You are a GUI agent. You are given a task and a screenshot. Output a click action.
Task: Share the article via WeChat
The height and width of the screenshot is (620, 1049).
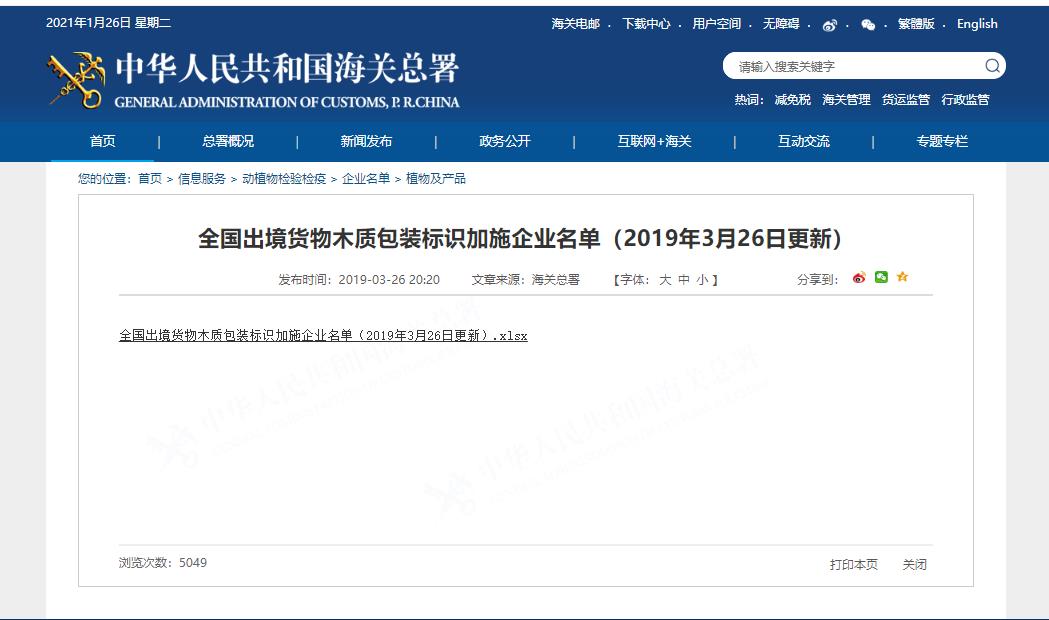[881, 278]
